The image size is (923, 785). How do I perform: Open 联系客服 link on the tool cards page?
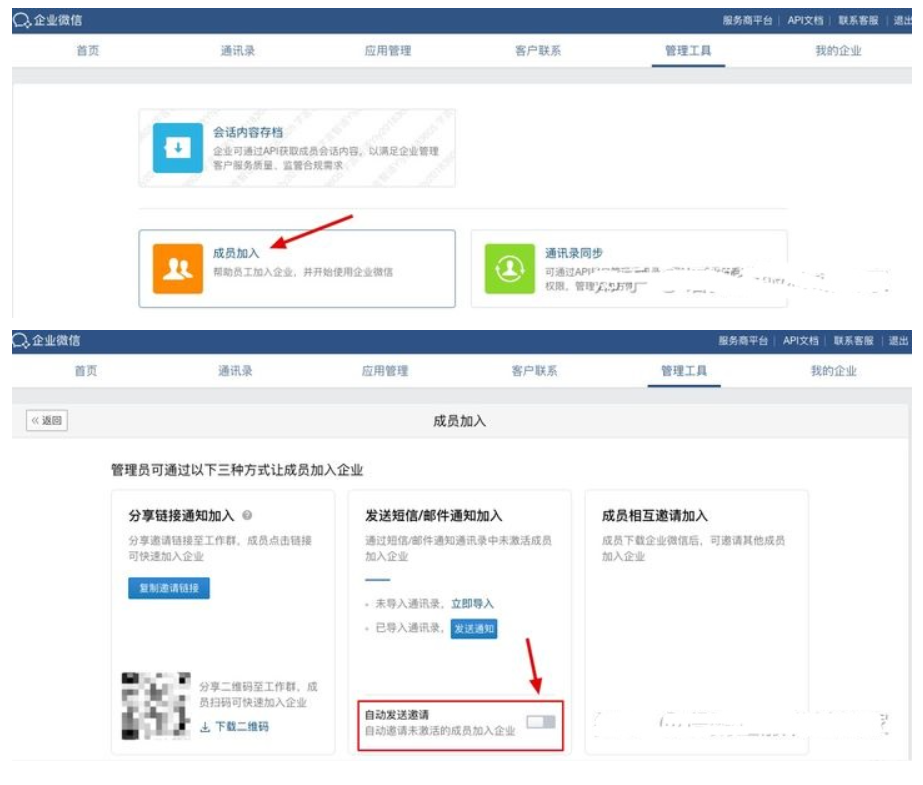[858, 21]
